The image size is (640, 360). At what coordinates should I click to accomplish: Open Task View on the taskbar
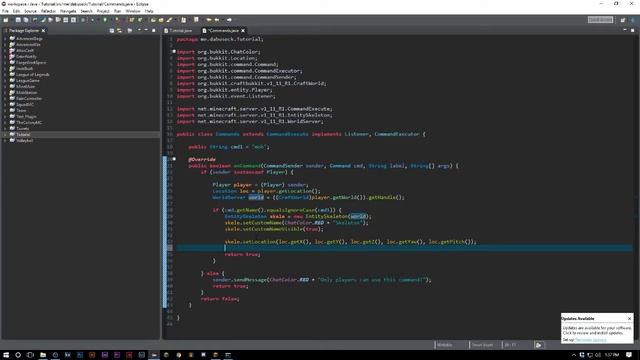point(30,355)
